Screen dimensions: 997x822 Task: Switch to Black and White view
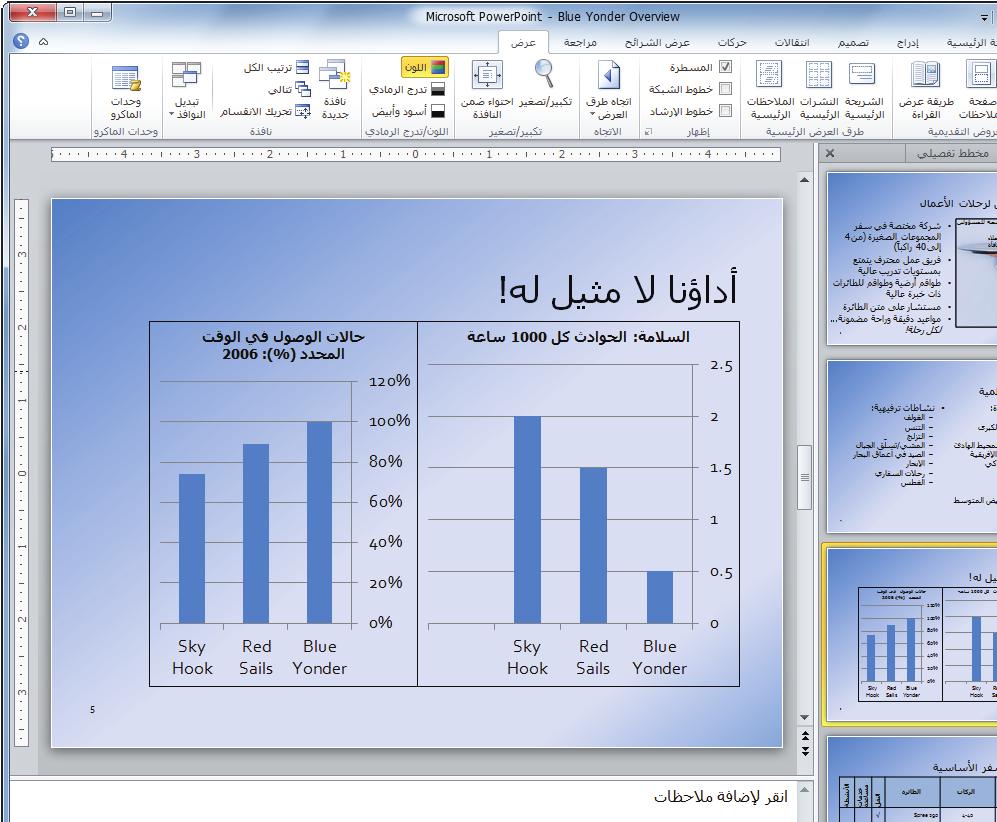click(x=408, y=112)
